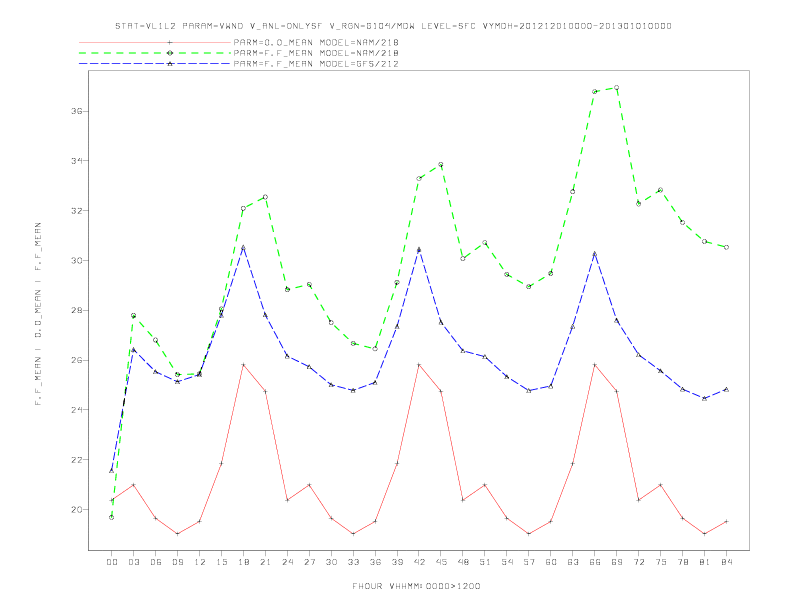792x612 pixels.
Task: Click x-axis forecast hour label 03
Action: tap(133, 562)
